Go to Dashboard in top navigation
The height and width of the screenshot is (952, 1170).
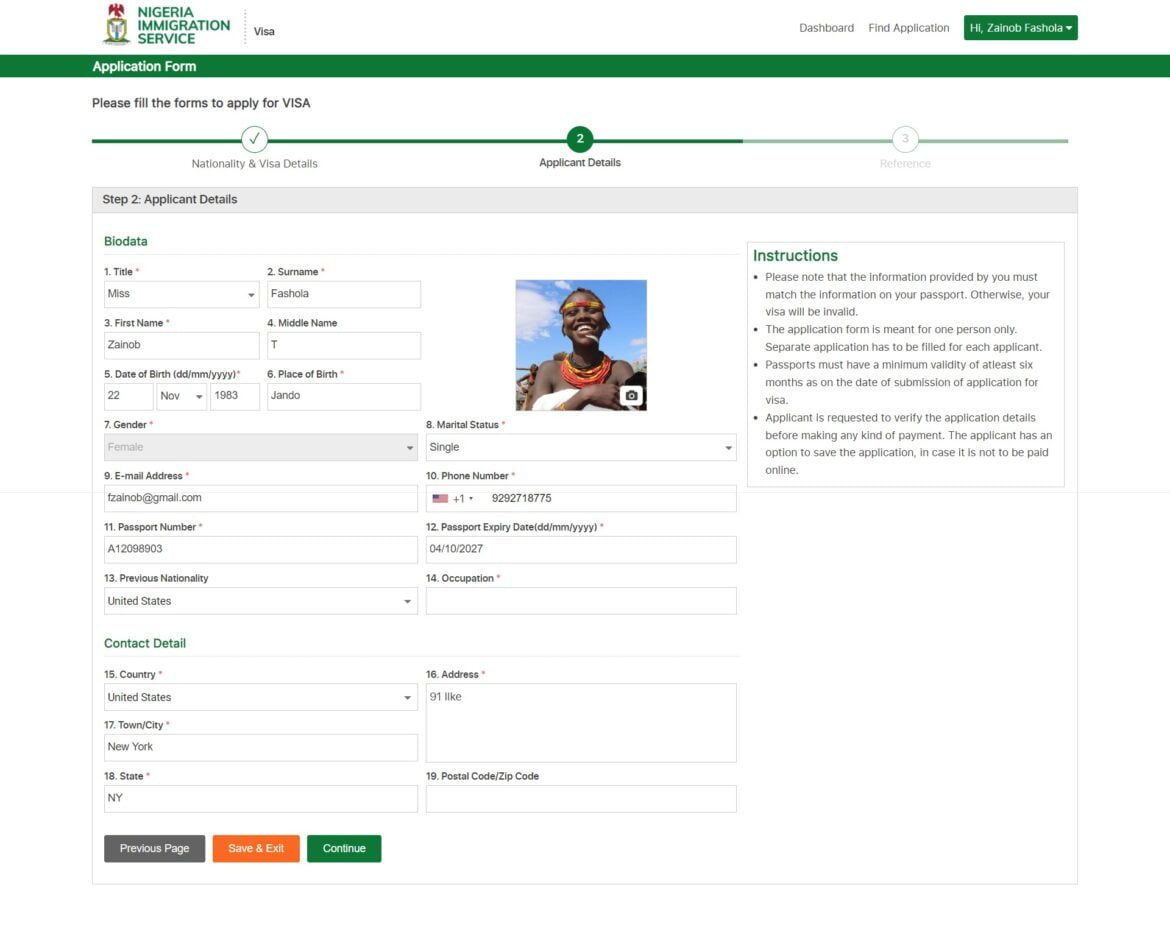click(x=826, y=28)
